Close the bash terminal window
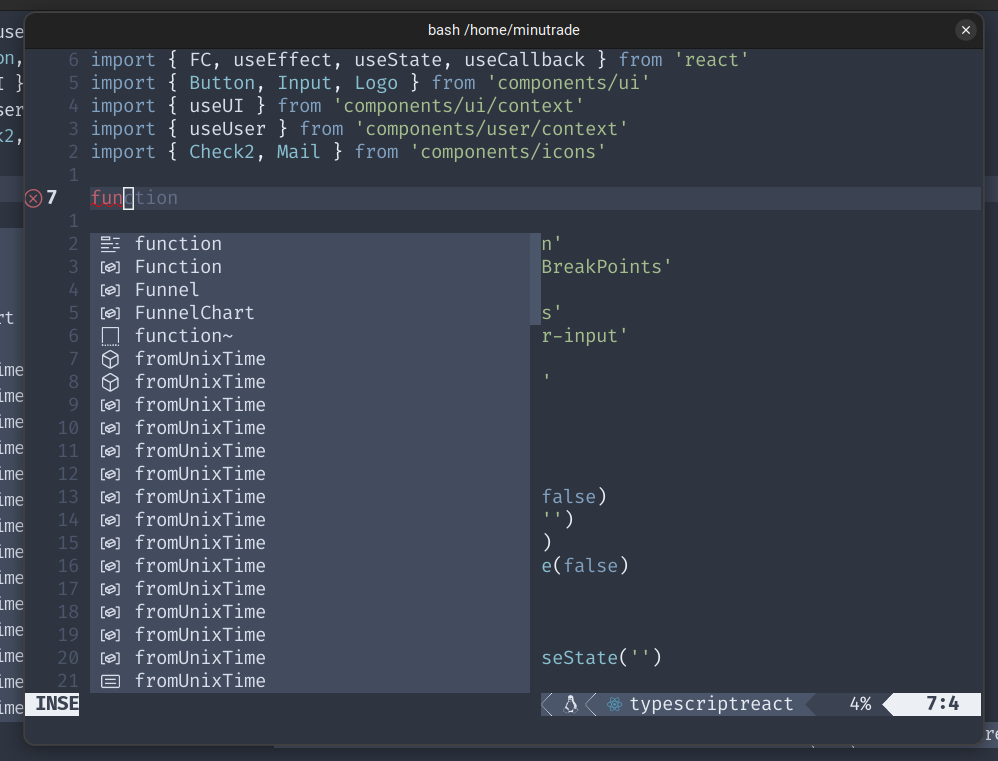The width and height of the screenshot is (998, 761). 966,30
